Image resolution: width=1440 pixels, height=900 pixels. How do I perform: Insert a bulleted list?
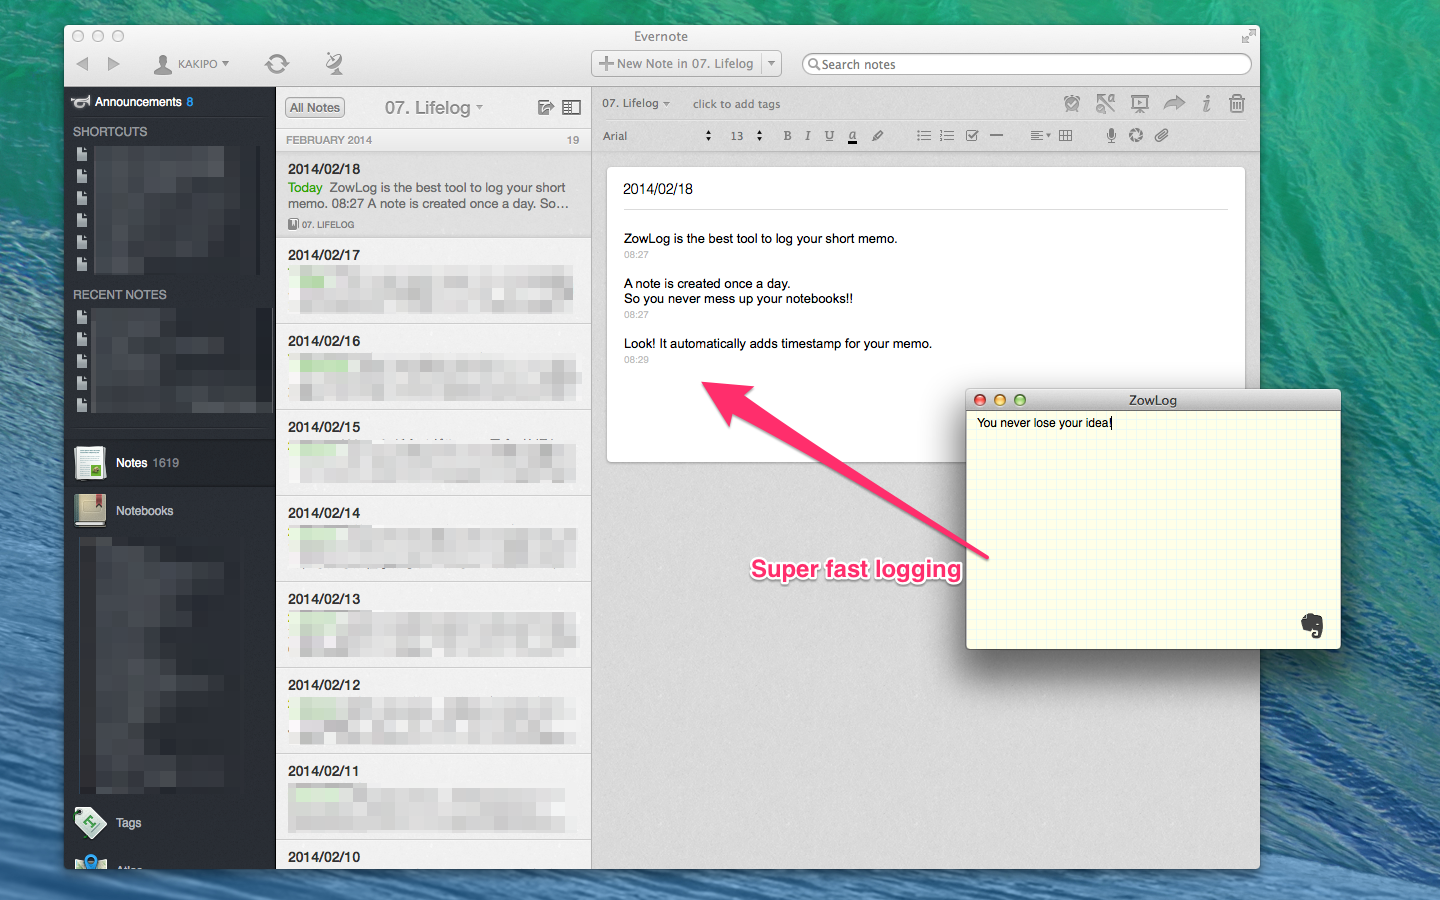(924, 136)
